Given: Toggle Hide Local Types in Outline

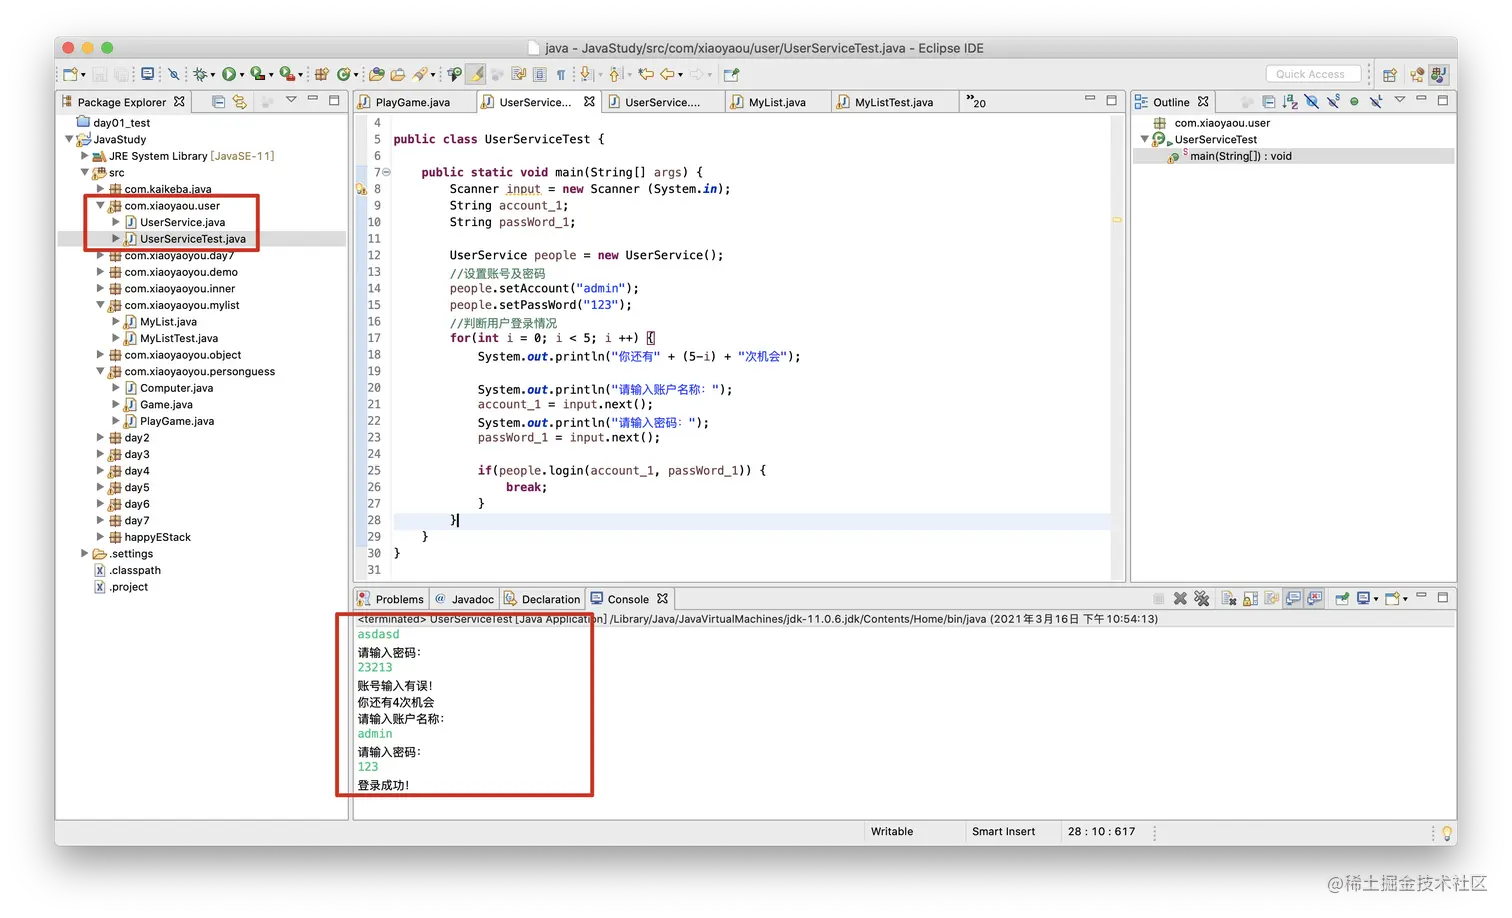Looking at the screenshot, I should point(1376,101).
